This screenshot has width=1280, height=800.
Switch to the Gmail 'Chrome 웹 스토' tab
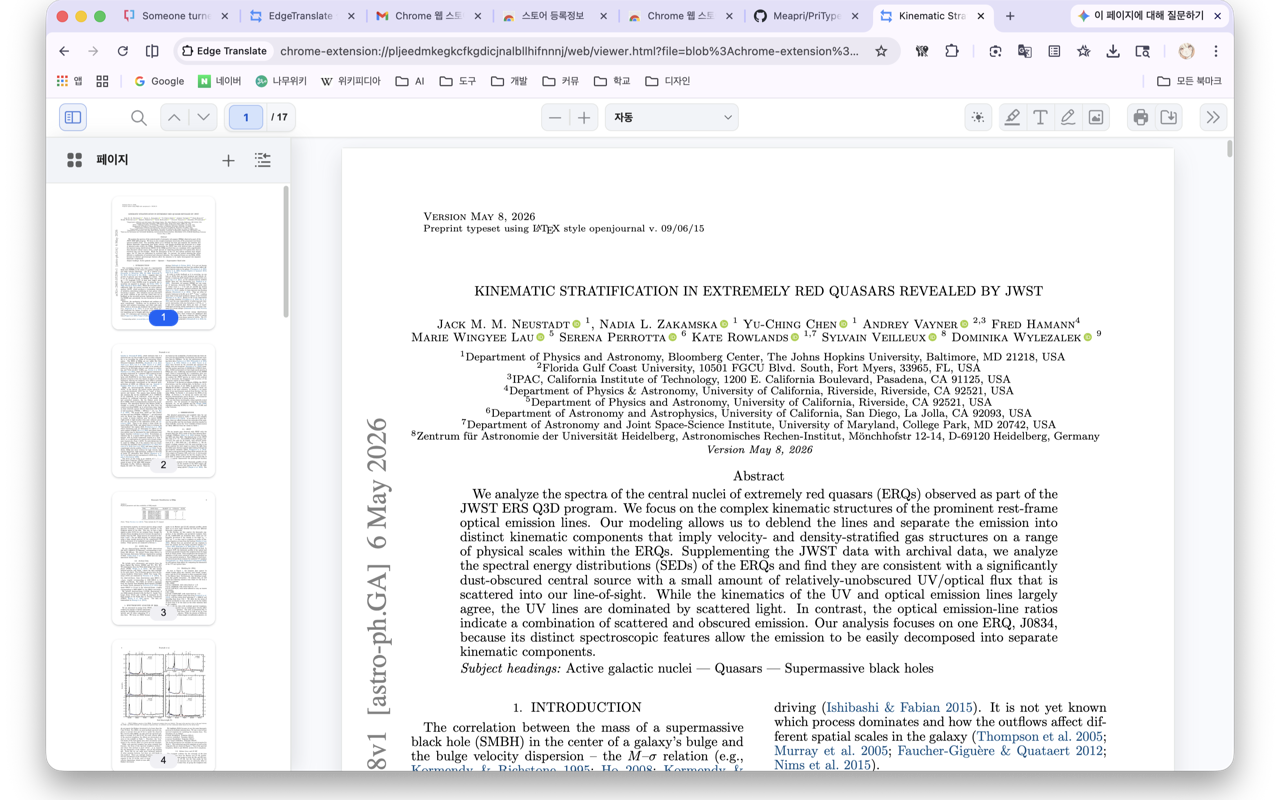[x=427, y=16]
